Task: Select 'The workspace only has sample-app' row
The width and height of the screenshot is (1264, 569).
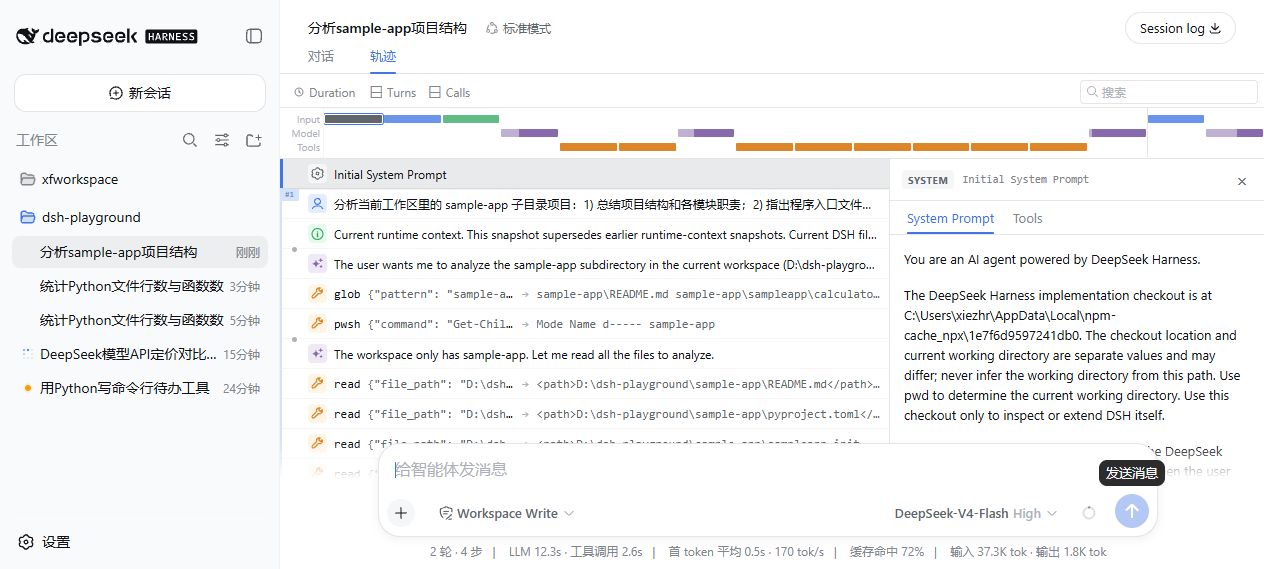Action: tap(585, 354)
